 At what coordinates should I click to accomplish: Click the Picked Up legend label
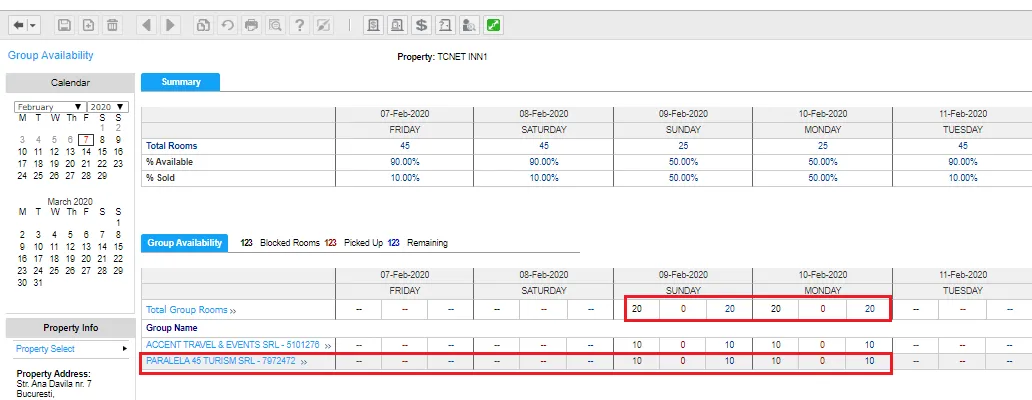[363, 243]
